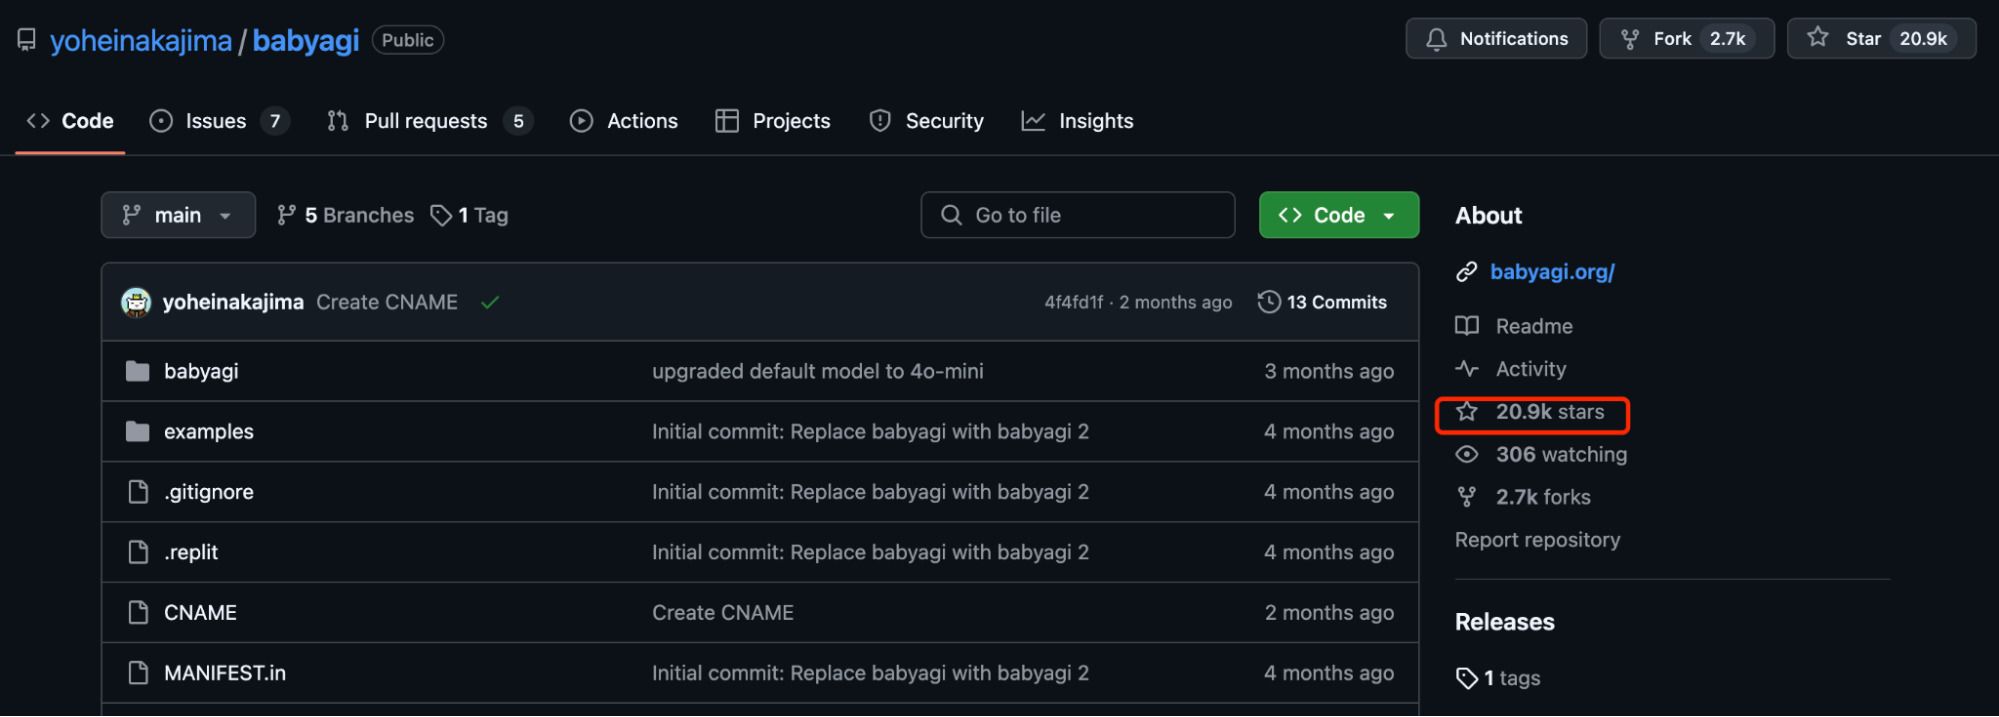Click the yoheinakajima avatar thumbnail
The height and width of the screenshot is (717, 1999).
tap(136, 302)
